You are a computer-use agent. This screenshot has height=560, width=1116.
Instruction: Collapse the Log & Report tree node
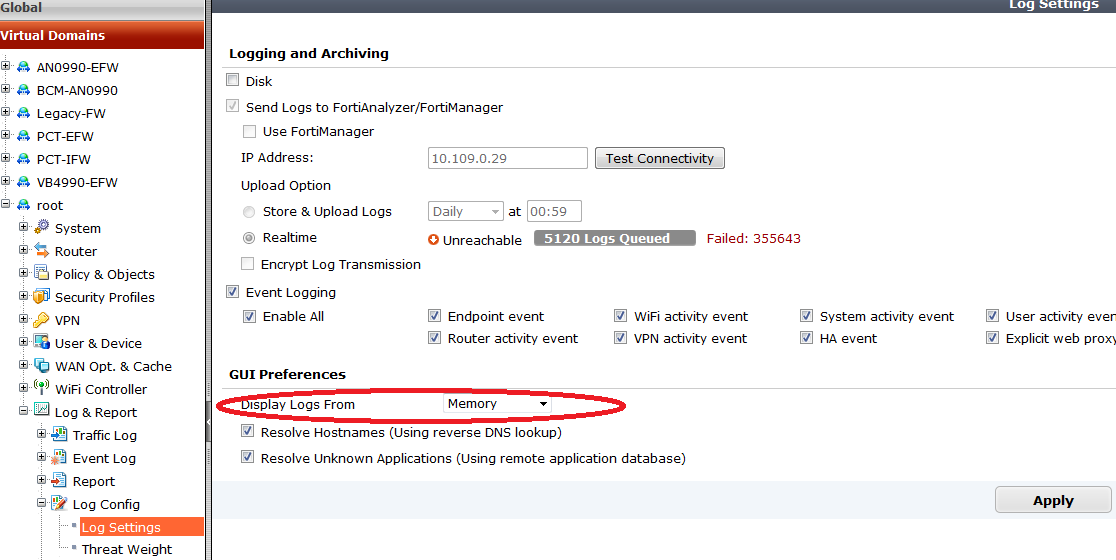(24, 412)
